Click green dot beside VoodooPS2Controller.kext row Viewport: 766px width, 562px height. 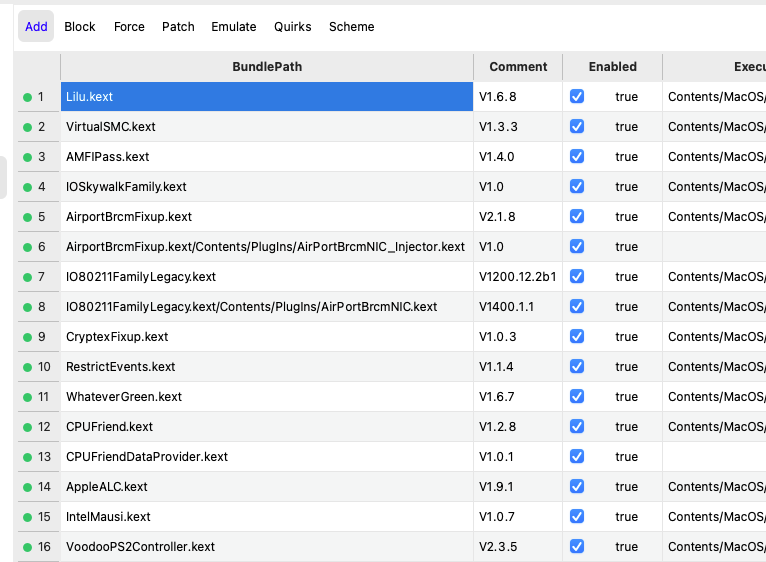tap(27, 547)
